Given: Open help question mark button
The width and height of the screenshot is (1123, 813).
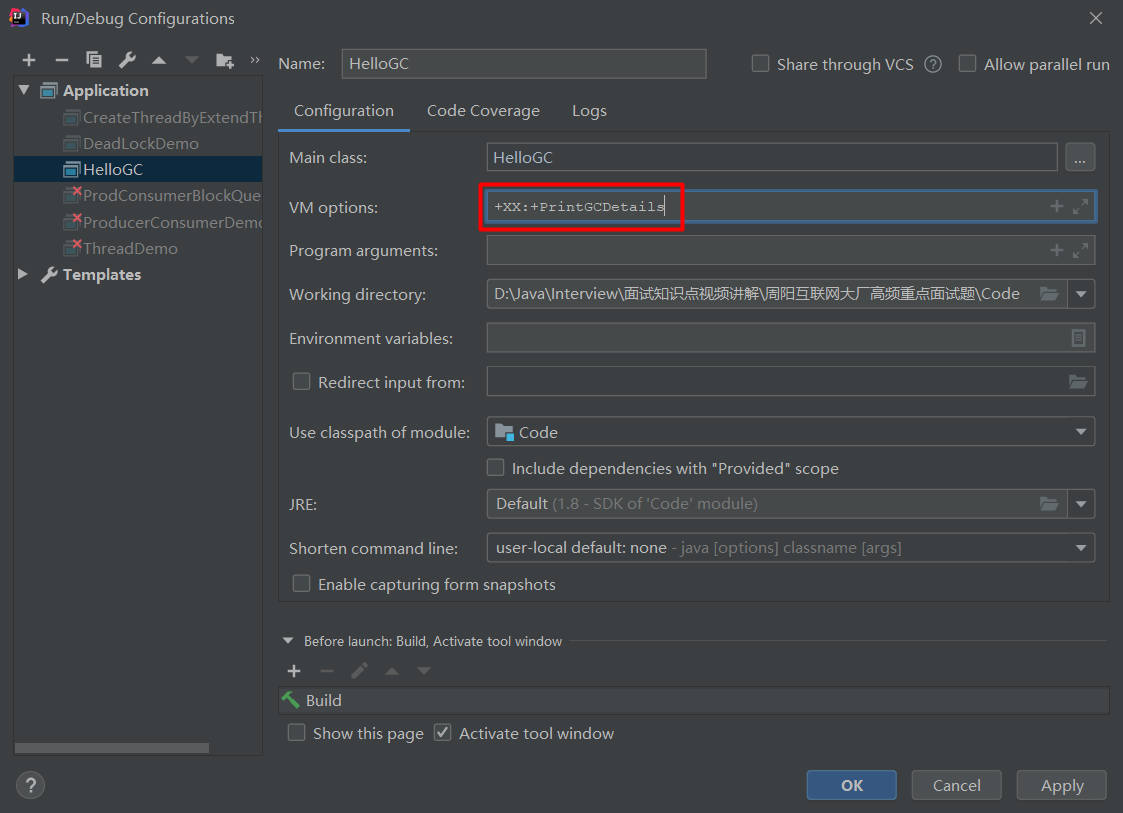Looking at the screenshot, I should (x=30, y=786).
